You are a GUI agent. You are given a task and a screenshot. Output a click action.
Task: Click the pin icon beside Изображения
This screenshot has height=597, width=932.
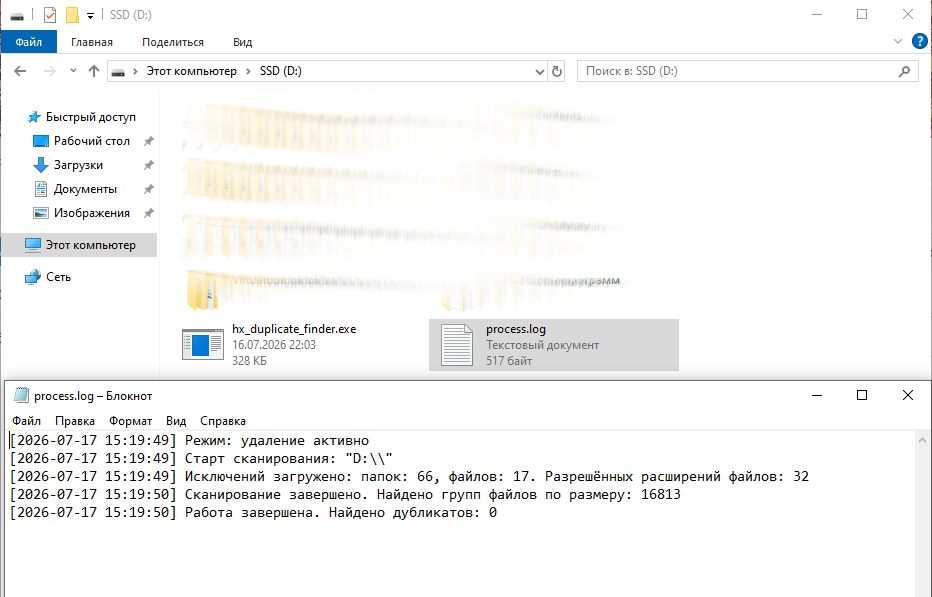coord(149,213)
